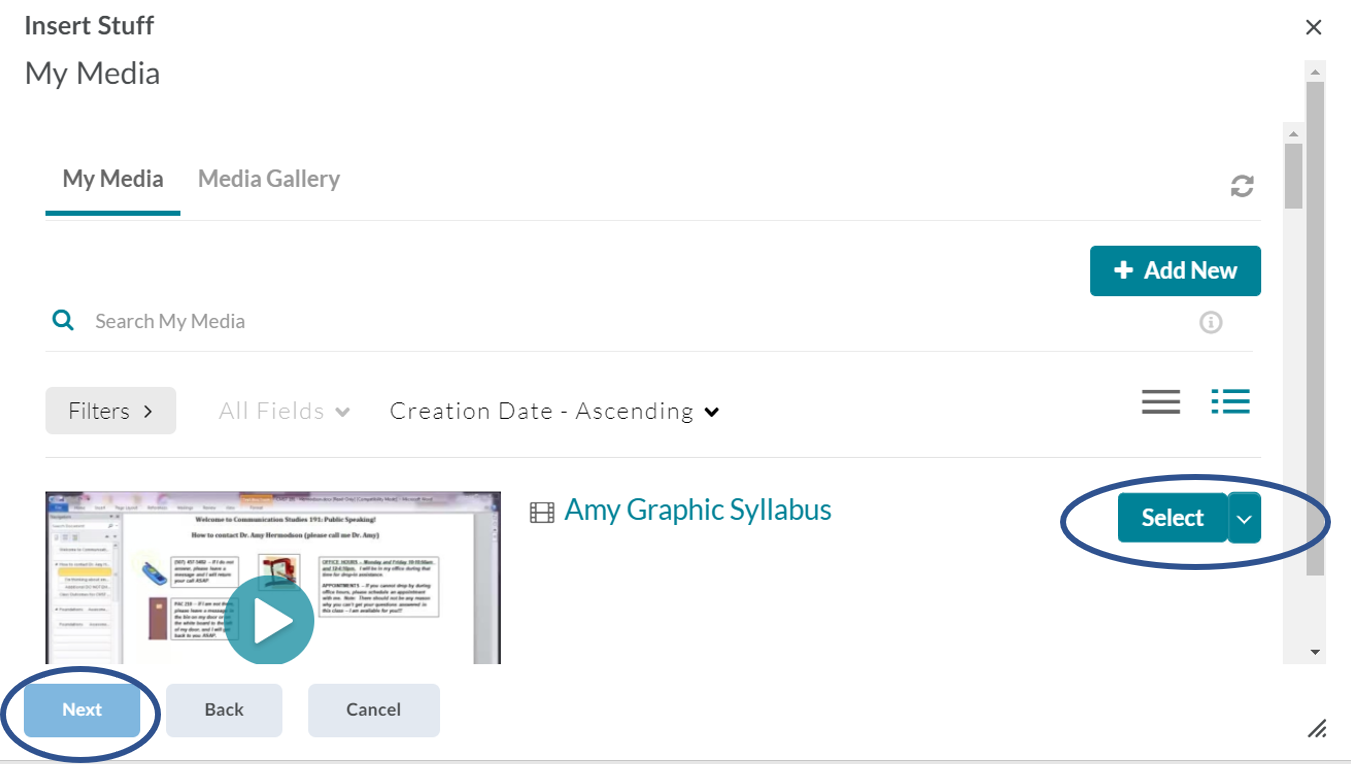The width and height of the screenshot is (1351, 764).
Task: Expand the Filters panel
Action: 110,411
